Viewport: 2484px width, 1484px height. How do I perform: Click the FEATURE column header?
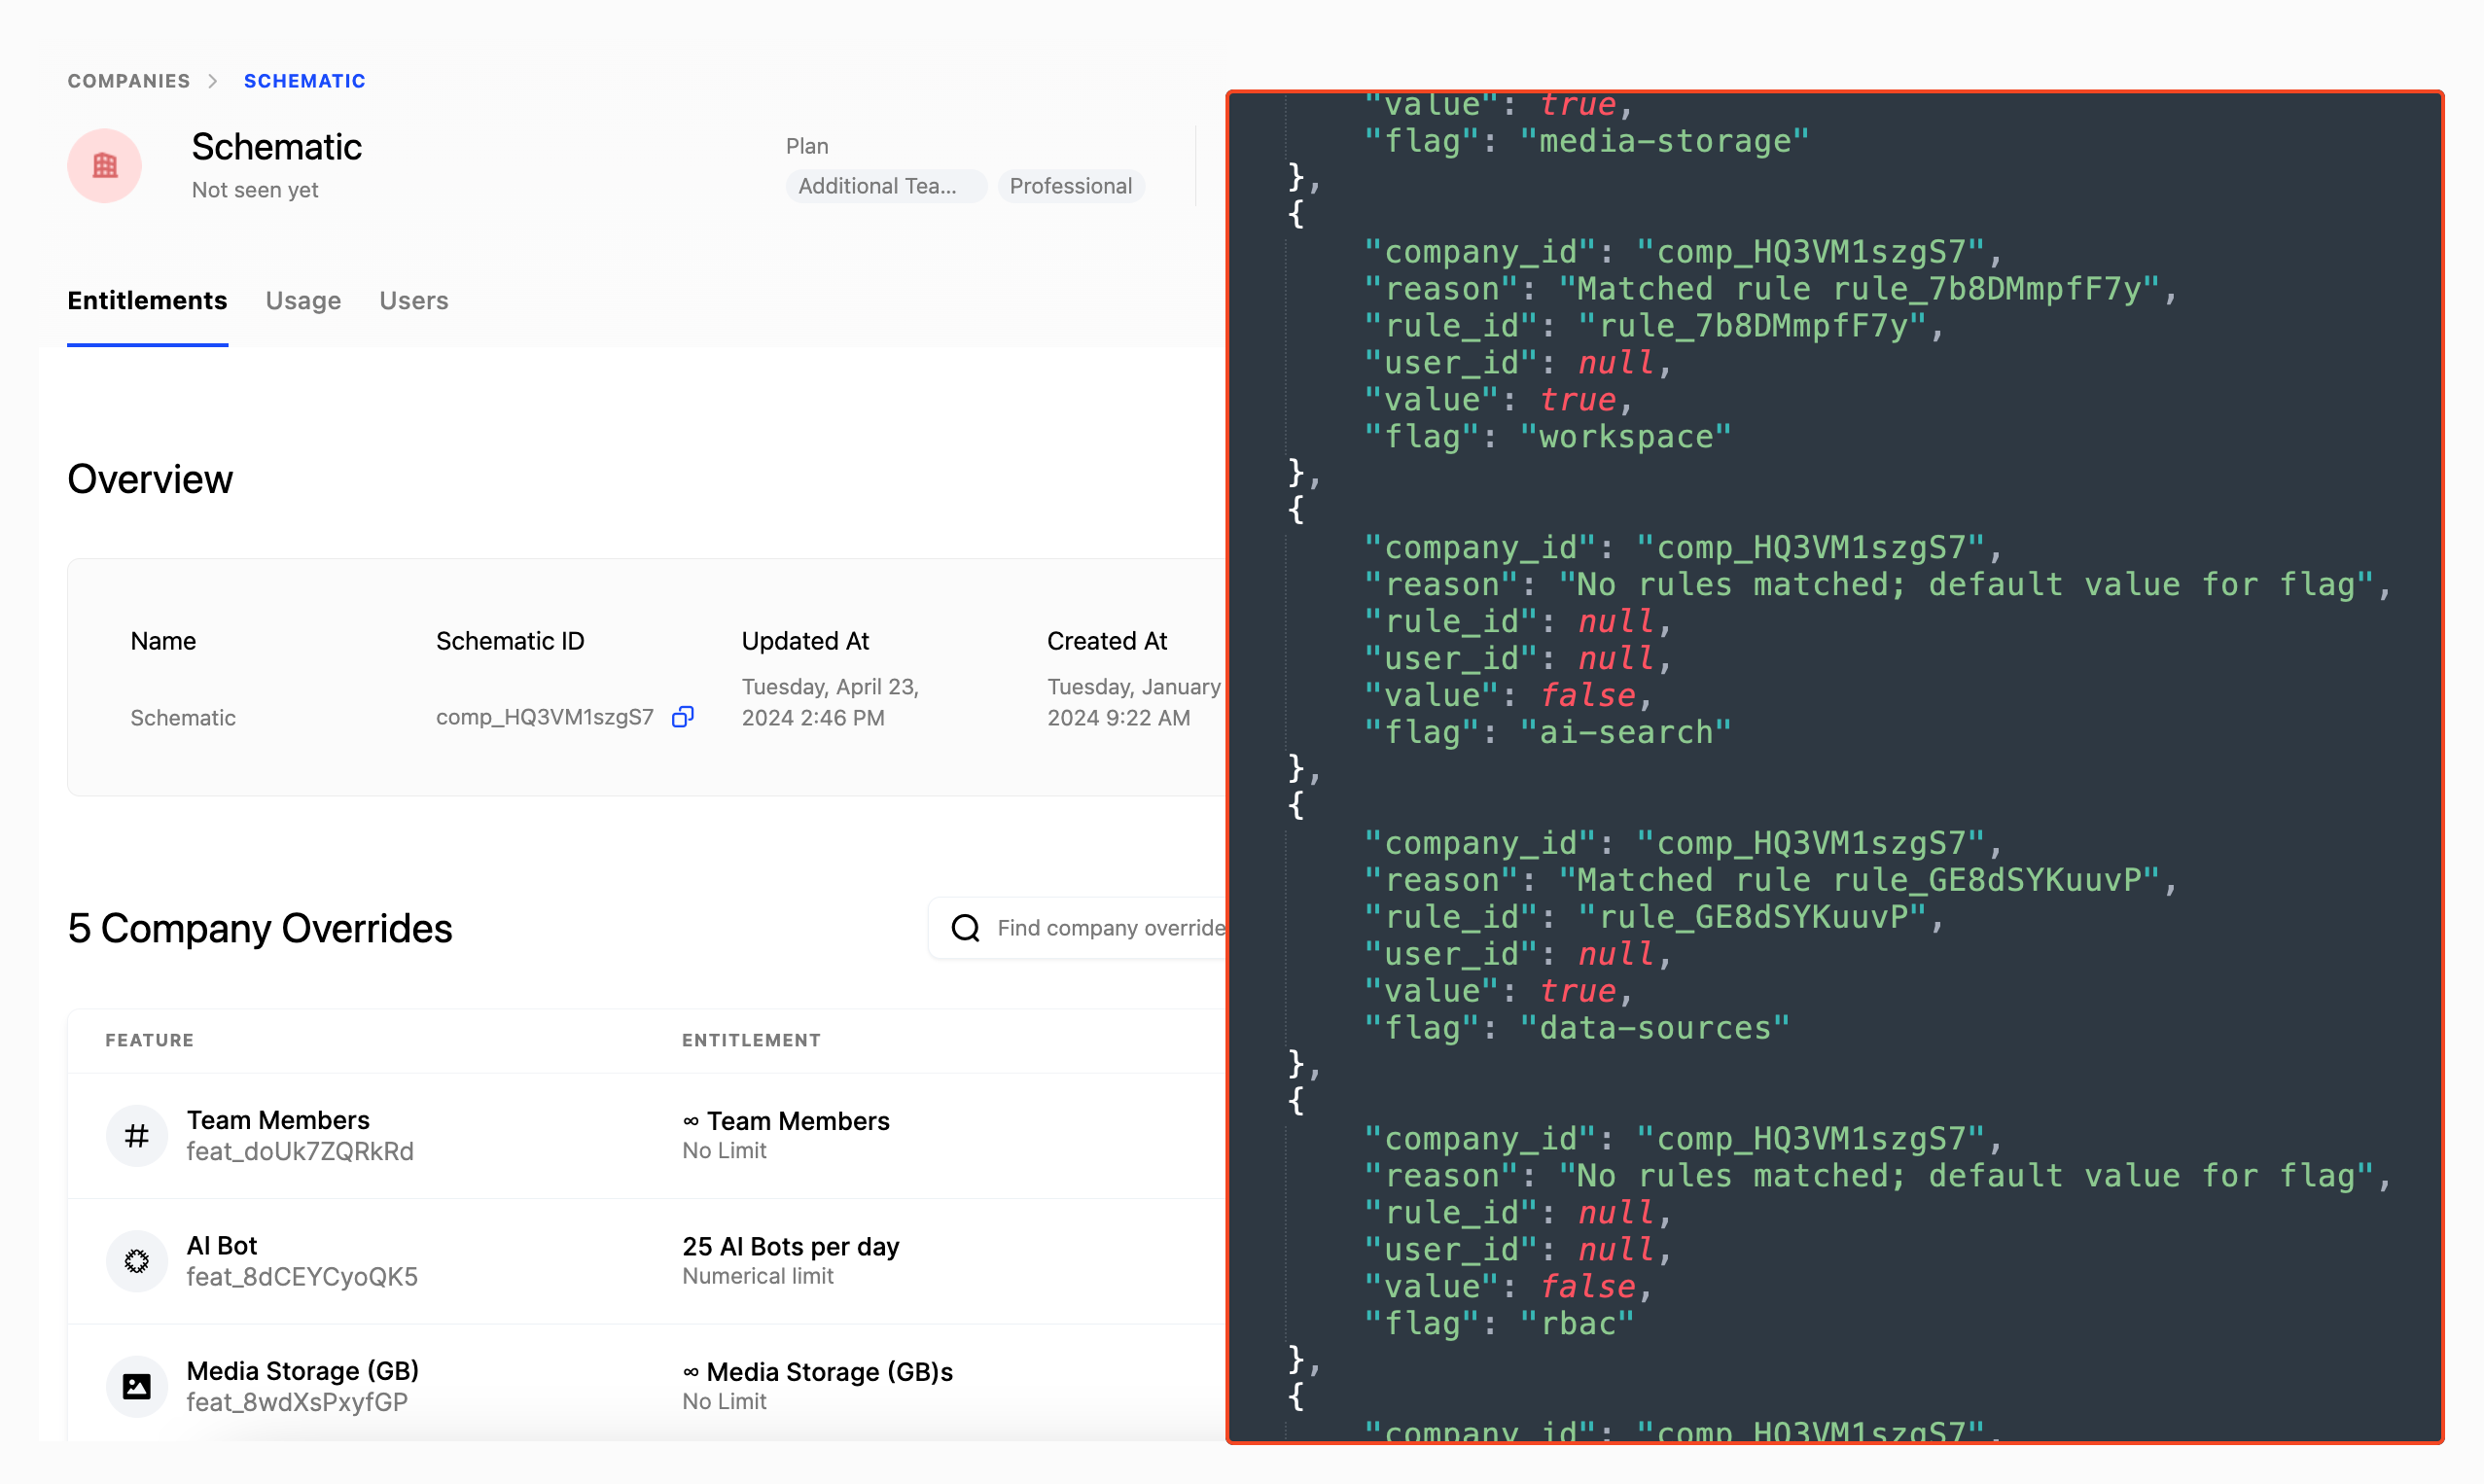coord(149,1040)
